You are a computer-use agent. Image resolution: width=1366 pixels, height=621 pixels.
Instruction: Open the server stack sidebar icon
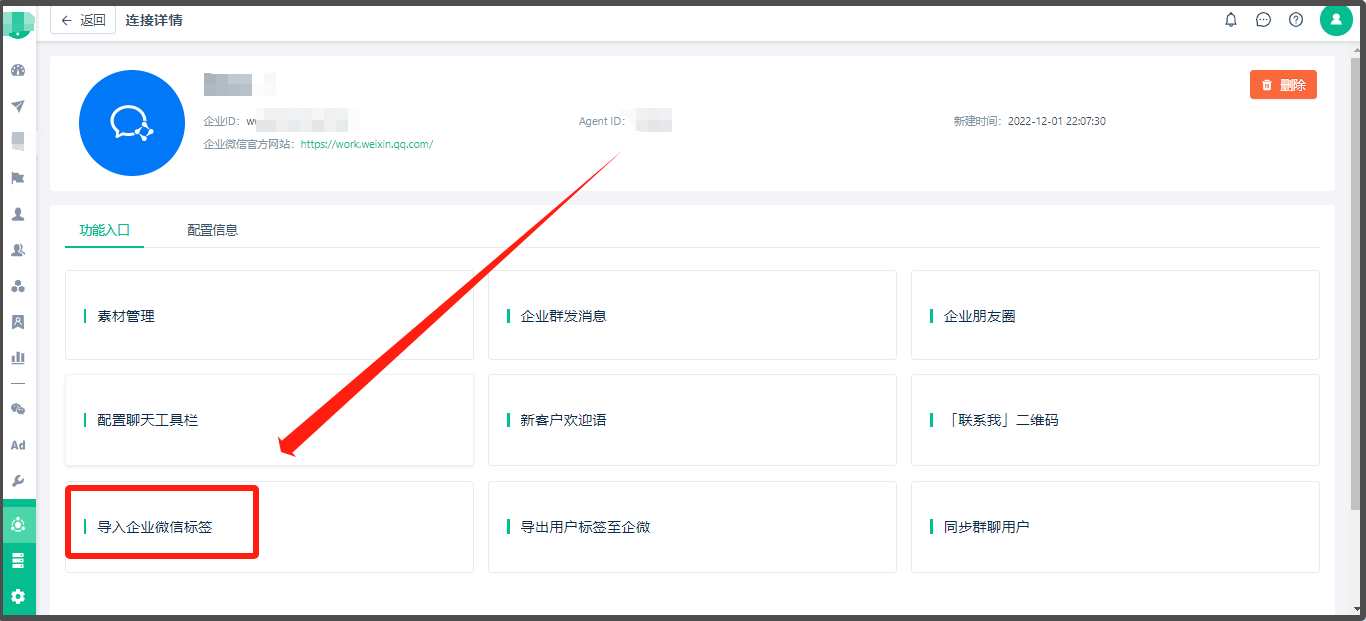(x=18, y=560)
